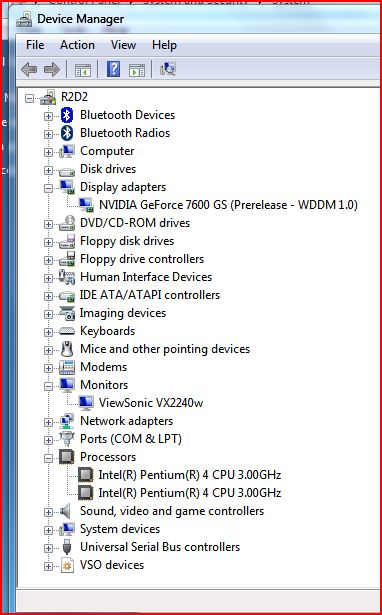This screenshot has width=382, height=615.
Task: Expand the Ports (COM & LPT) node
Action: (x=48, y=440)
